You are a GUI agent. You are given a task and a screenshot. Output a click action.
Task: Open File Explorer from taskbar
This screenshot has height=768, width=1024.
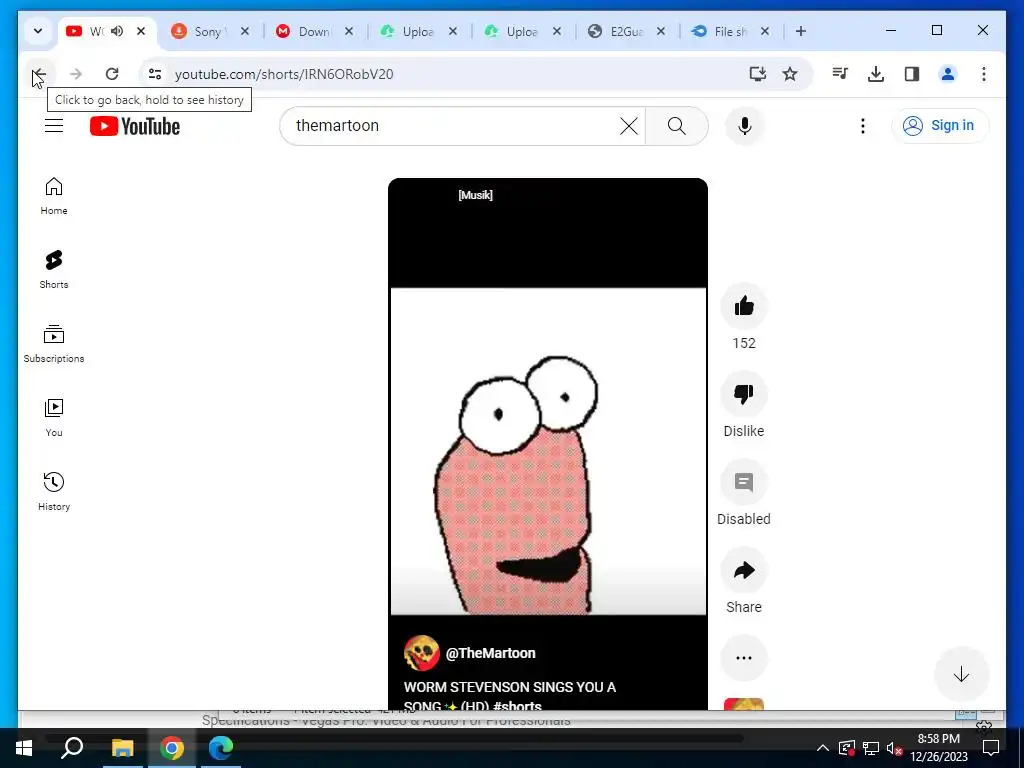[122, 748]
